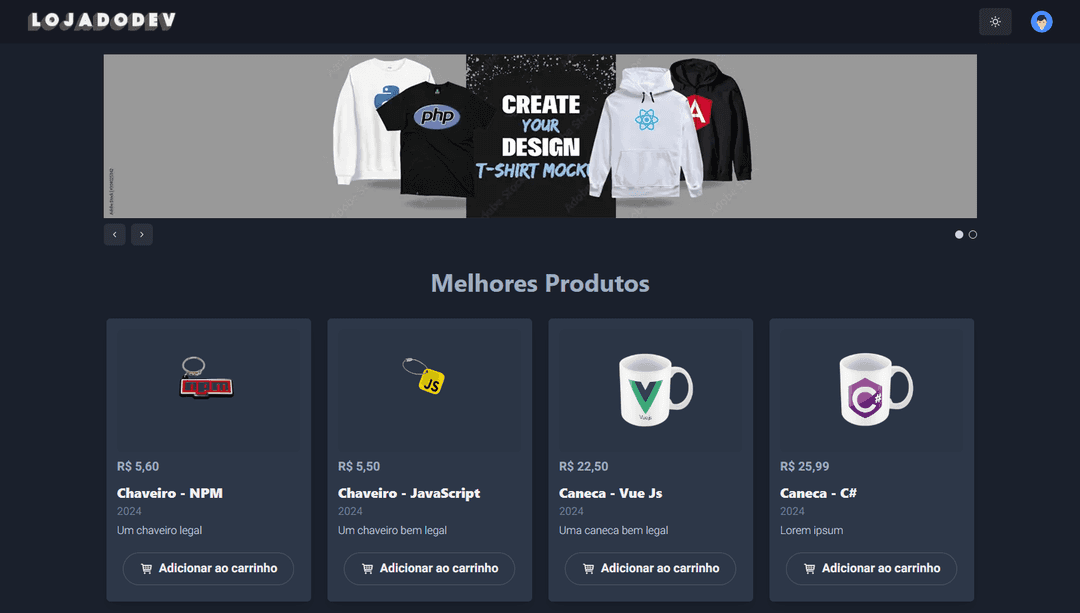Select the second carousel indicator dot
This screenshot has height=613, width=1080.
pos(973,234)
